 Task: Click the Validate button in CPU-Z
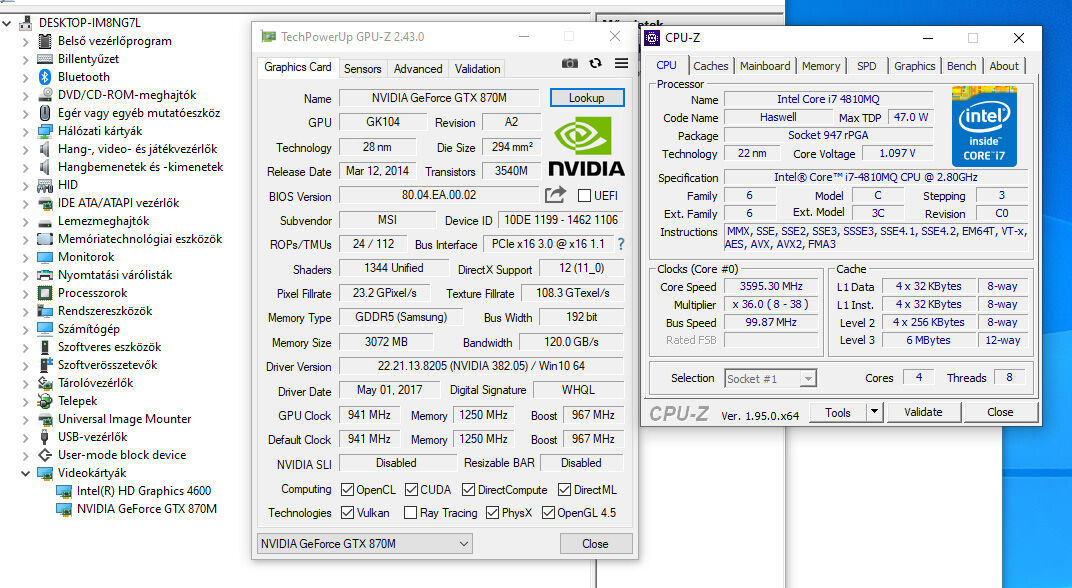coord(923,412)
